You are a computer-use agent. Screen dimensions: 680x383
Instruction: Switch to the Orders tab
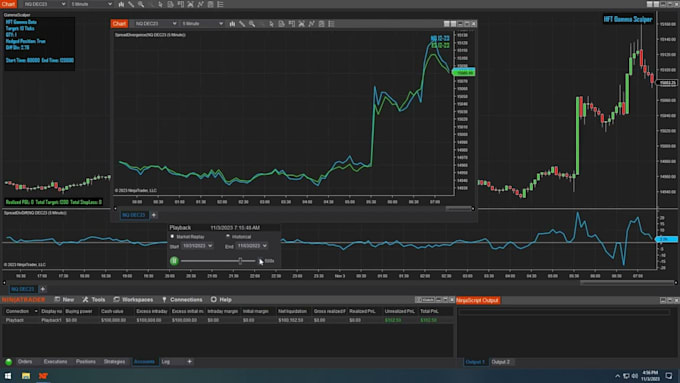25,362
